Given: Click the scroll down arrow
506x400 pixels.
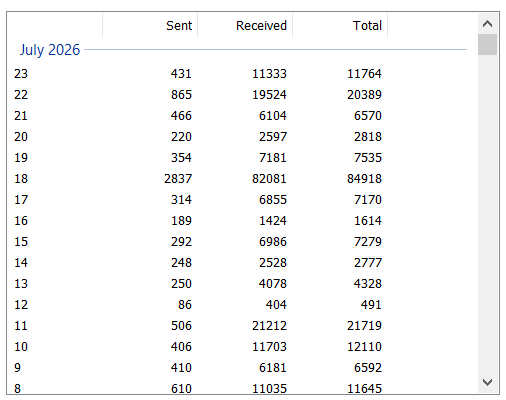Looking at the screenshot, I should (x=487, y=382).
